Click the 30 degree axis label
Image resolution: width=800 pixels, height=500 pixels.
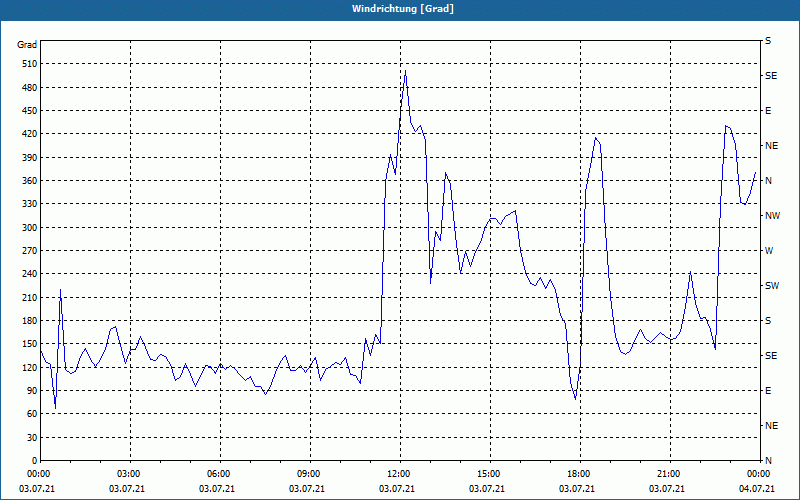click(x=32, y=438)
